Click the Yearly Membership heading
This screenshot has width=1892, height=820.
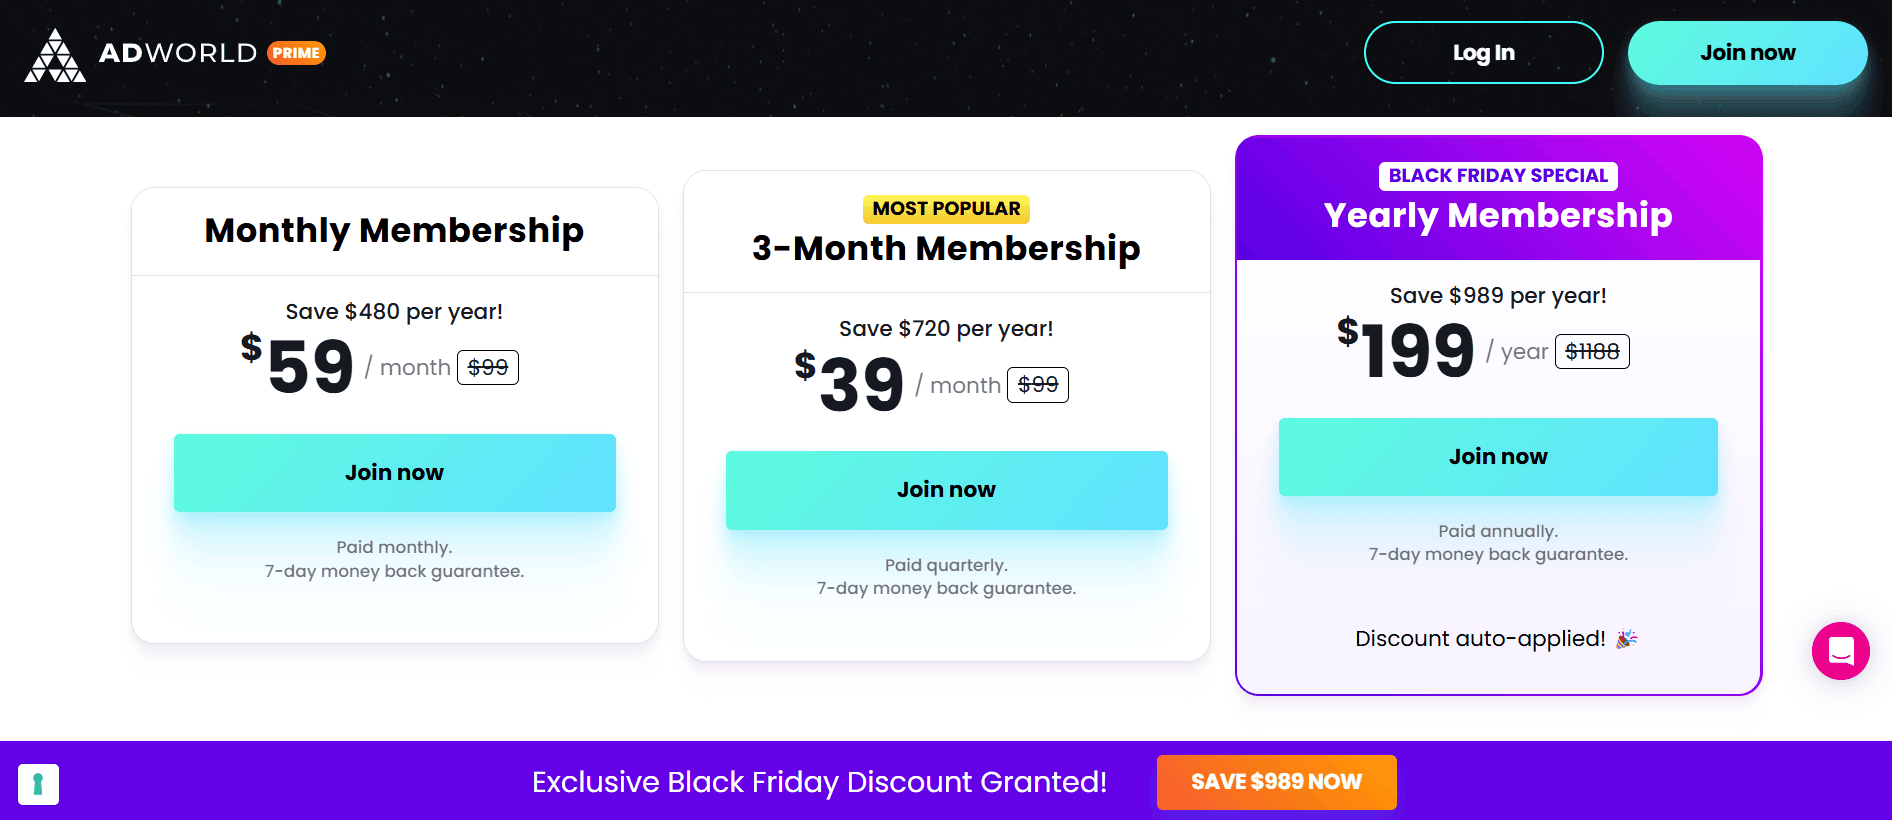[1497, 216]
